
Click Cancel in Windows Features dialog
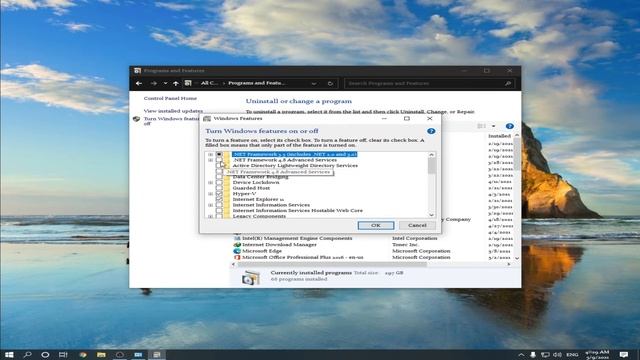(x=417, y=225)
